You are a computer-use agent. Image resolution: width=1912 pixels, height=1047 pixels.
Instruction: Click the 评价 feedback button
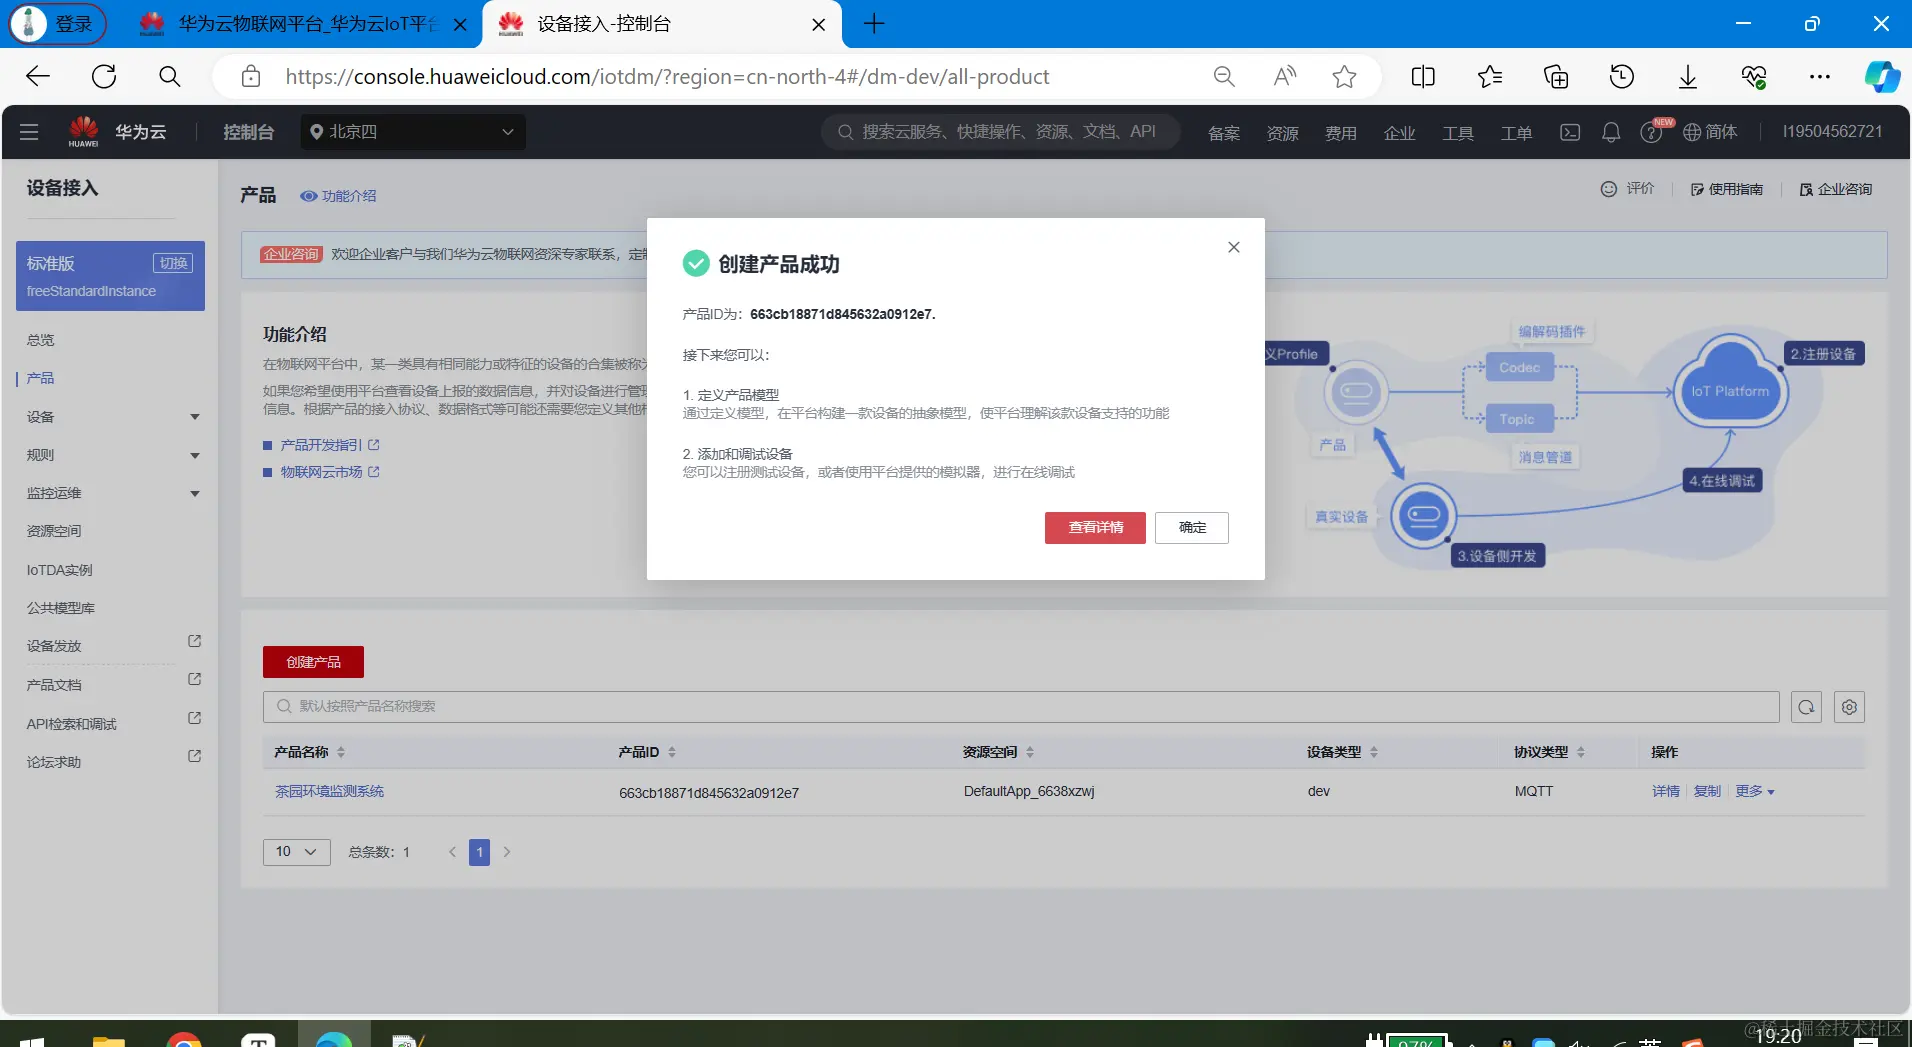tap(1627, 189)
